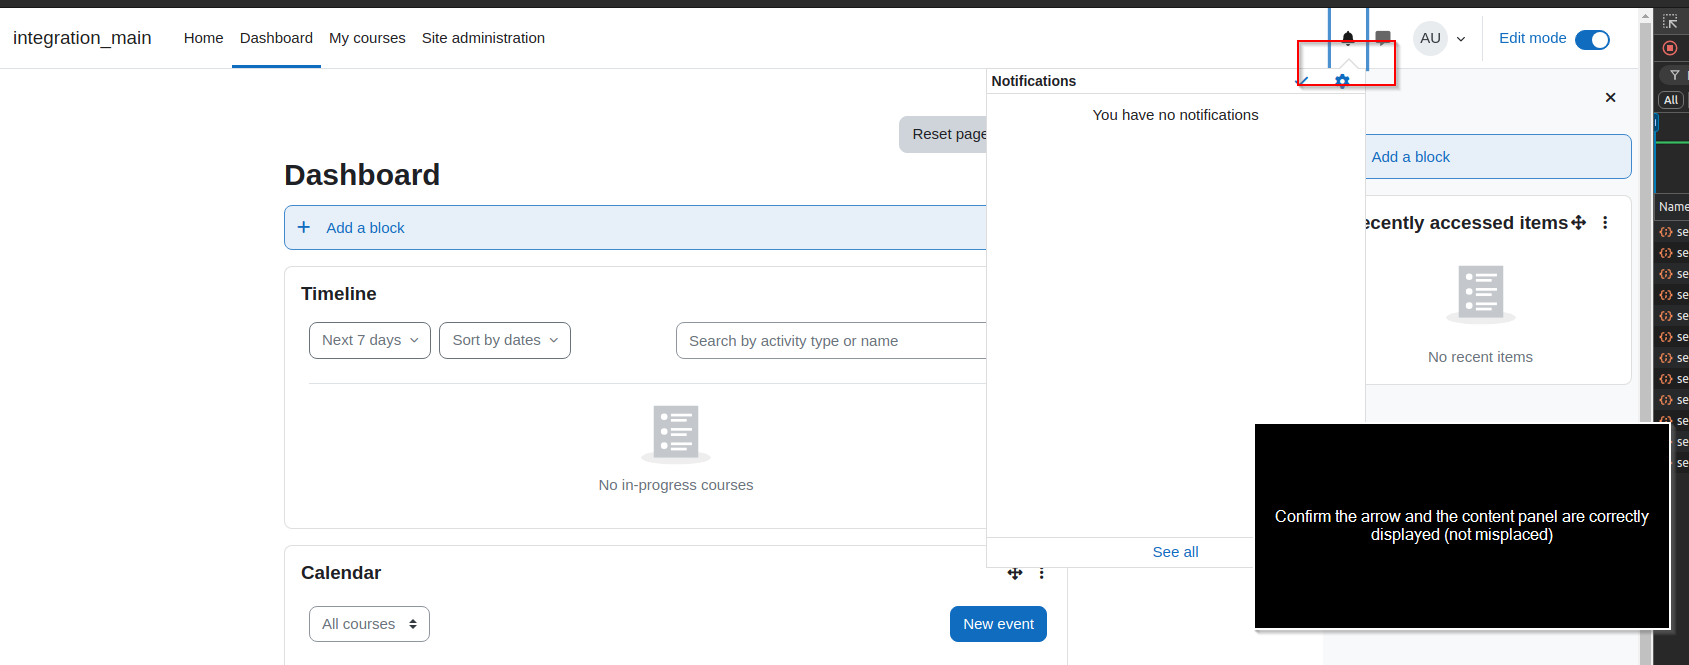Click the Search by activity type field
The image size is (1689, 665).
831,341
